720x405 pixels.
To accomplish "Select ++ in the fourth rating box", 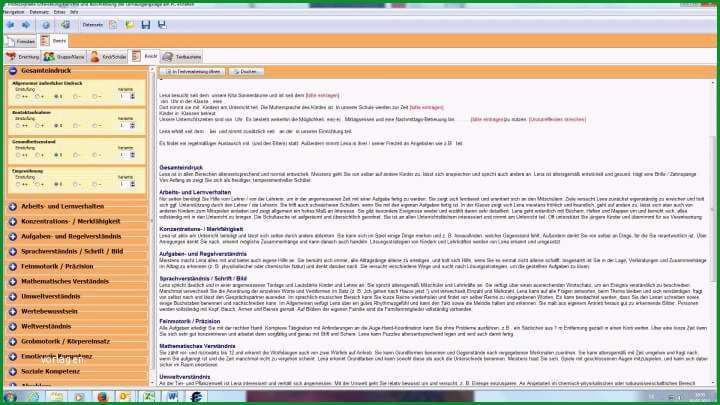I will 18,185.
